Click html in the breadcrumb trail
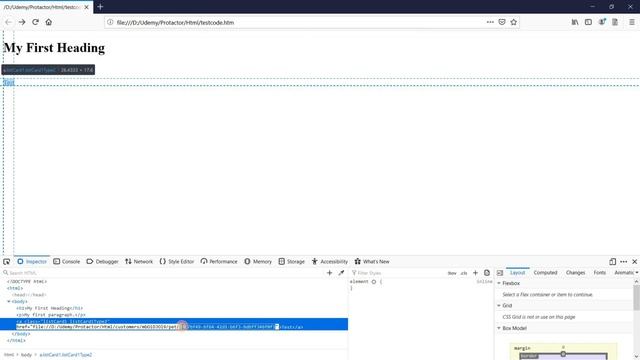The height and width of the screenshot is (360, 640). click(x=9, y=355)
